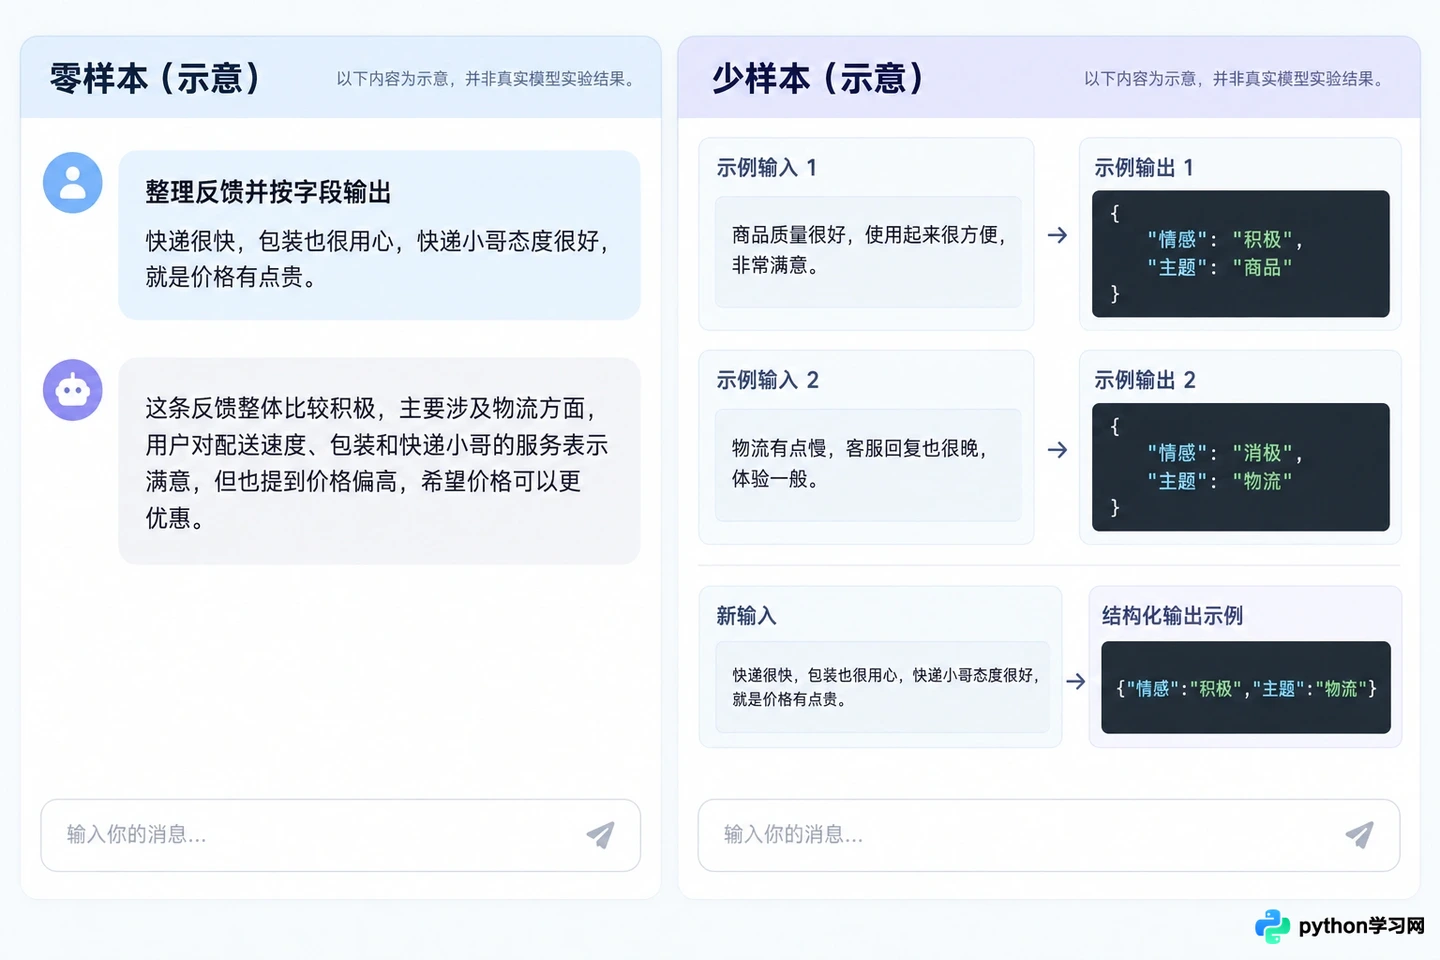Viewport: 1440px width, 960px height.
Task: Click the user avatar icon in zero-shot chat
Action: (73, 183)
